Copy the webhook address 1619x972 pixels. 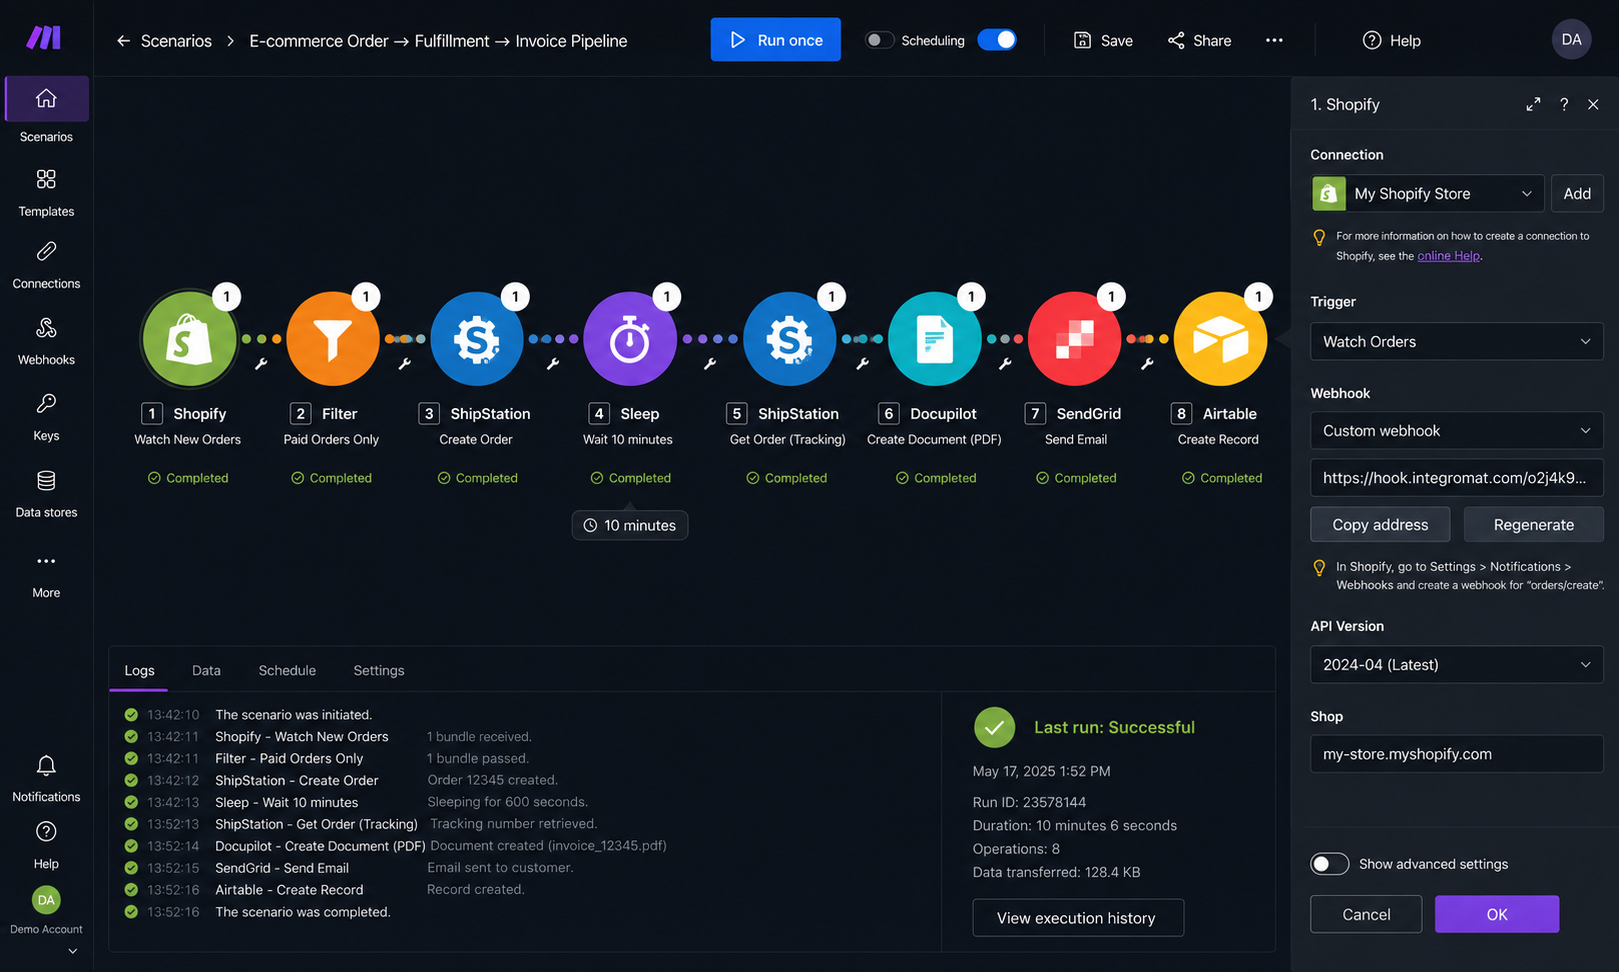pyautogui.click(x=1380, y=525)
